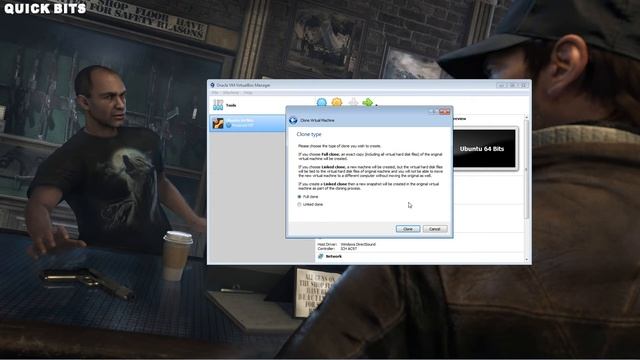Click the Ubuntu 64 Bits preview thumbnail
The width and height of the screenshot is (640, 360).
(484, 149)
